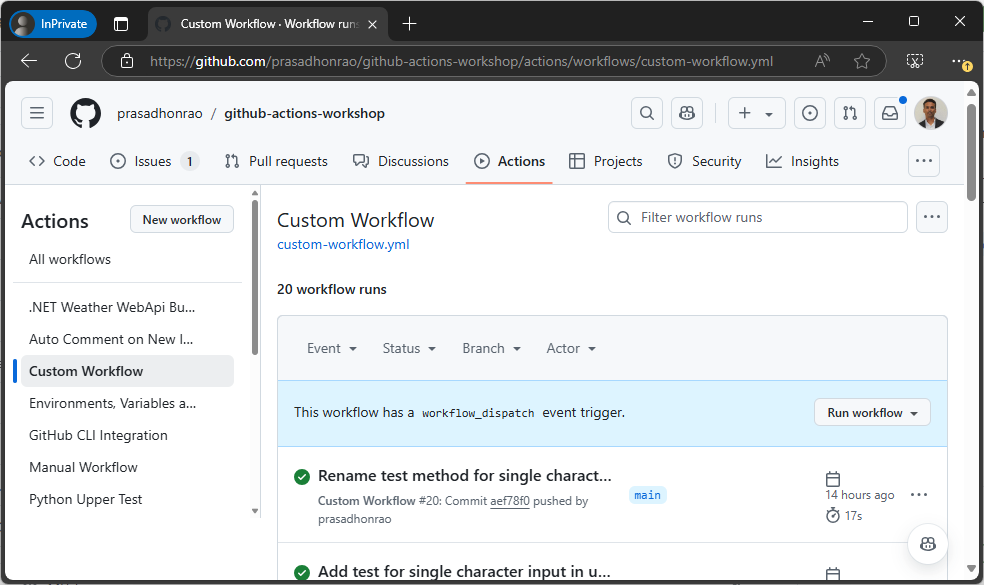Open Rename test method run
984x585 pixels.
coord(464,476)
